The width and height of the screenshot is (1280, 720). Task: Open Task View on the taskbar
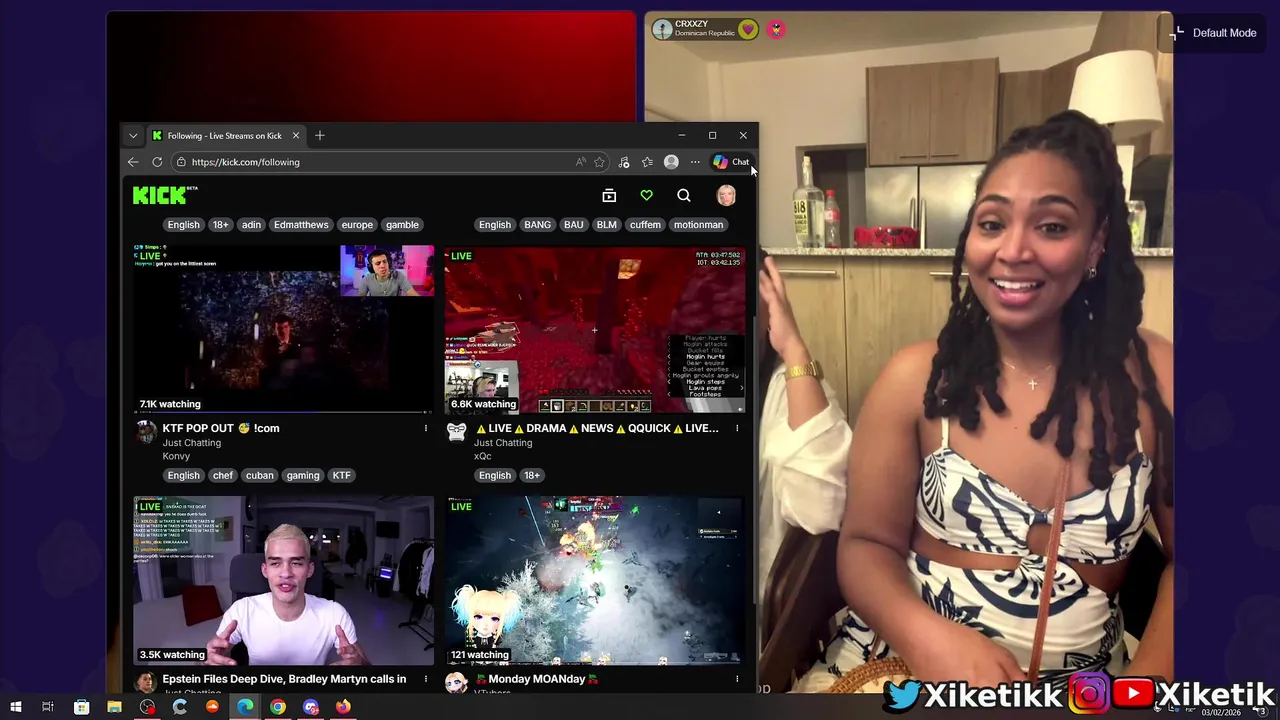click(47, 707)
